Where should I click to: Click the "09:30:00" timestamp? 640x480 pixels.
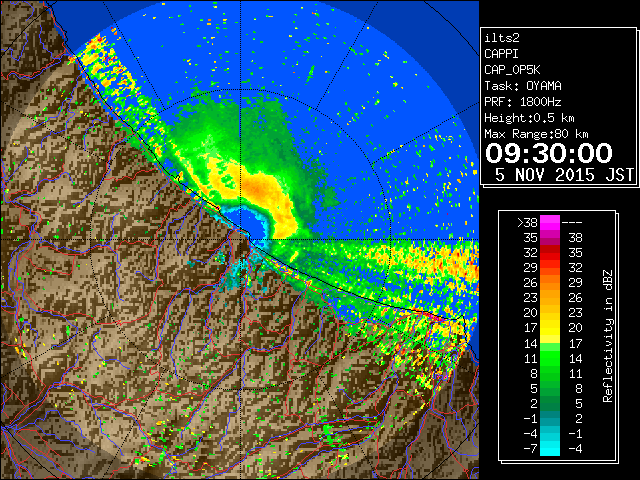click(x=549, y=153)
